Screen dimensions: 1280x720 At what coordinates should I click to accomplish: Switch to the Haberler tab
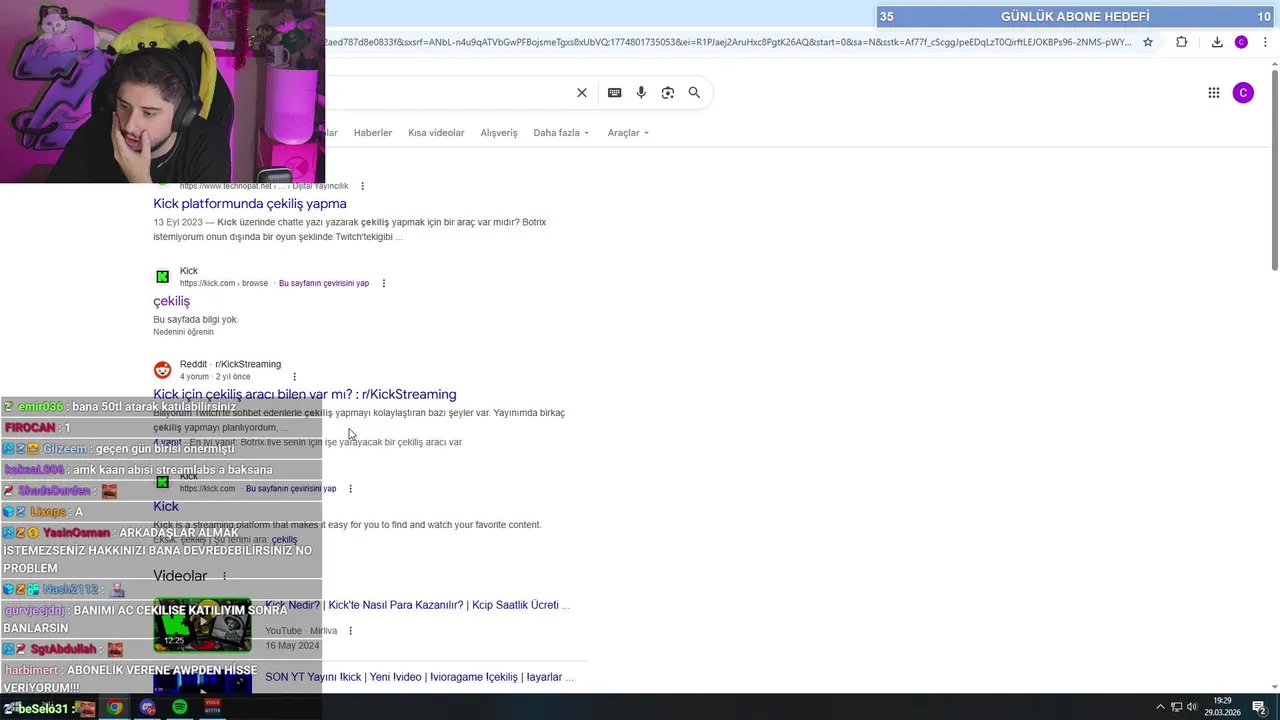click(373, 133)
